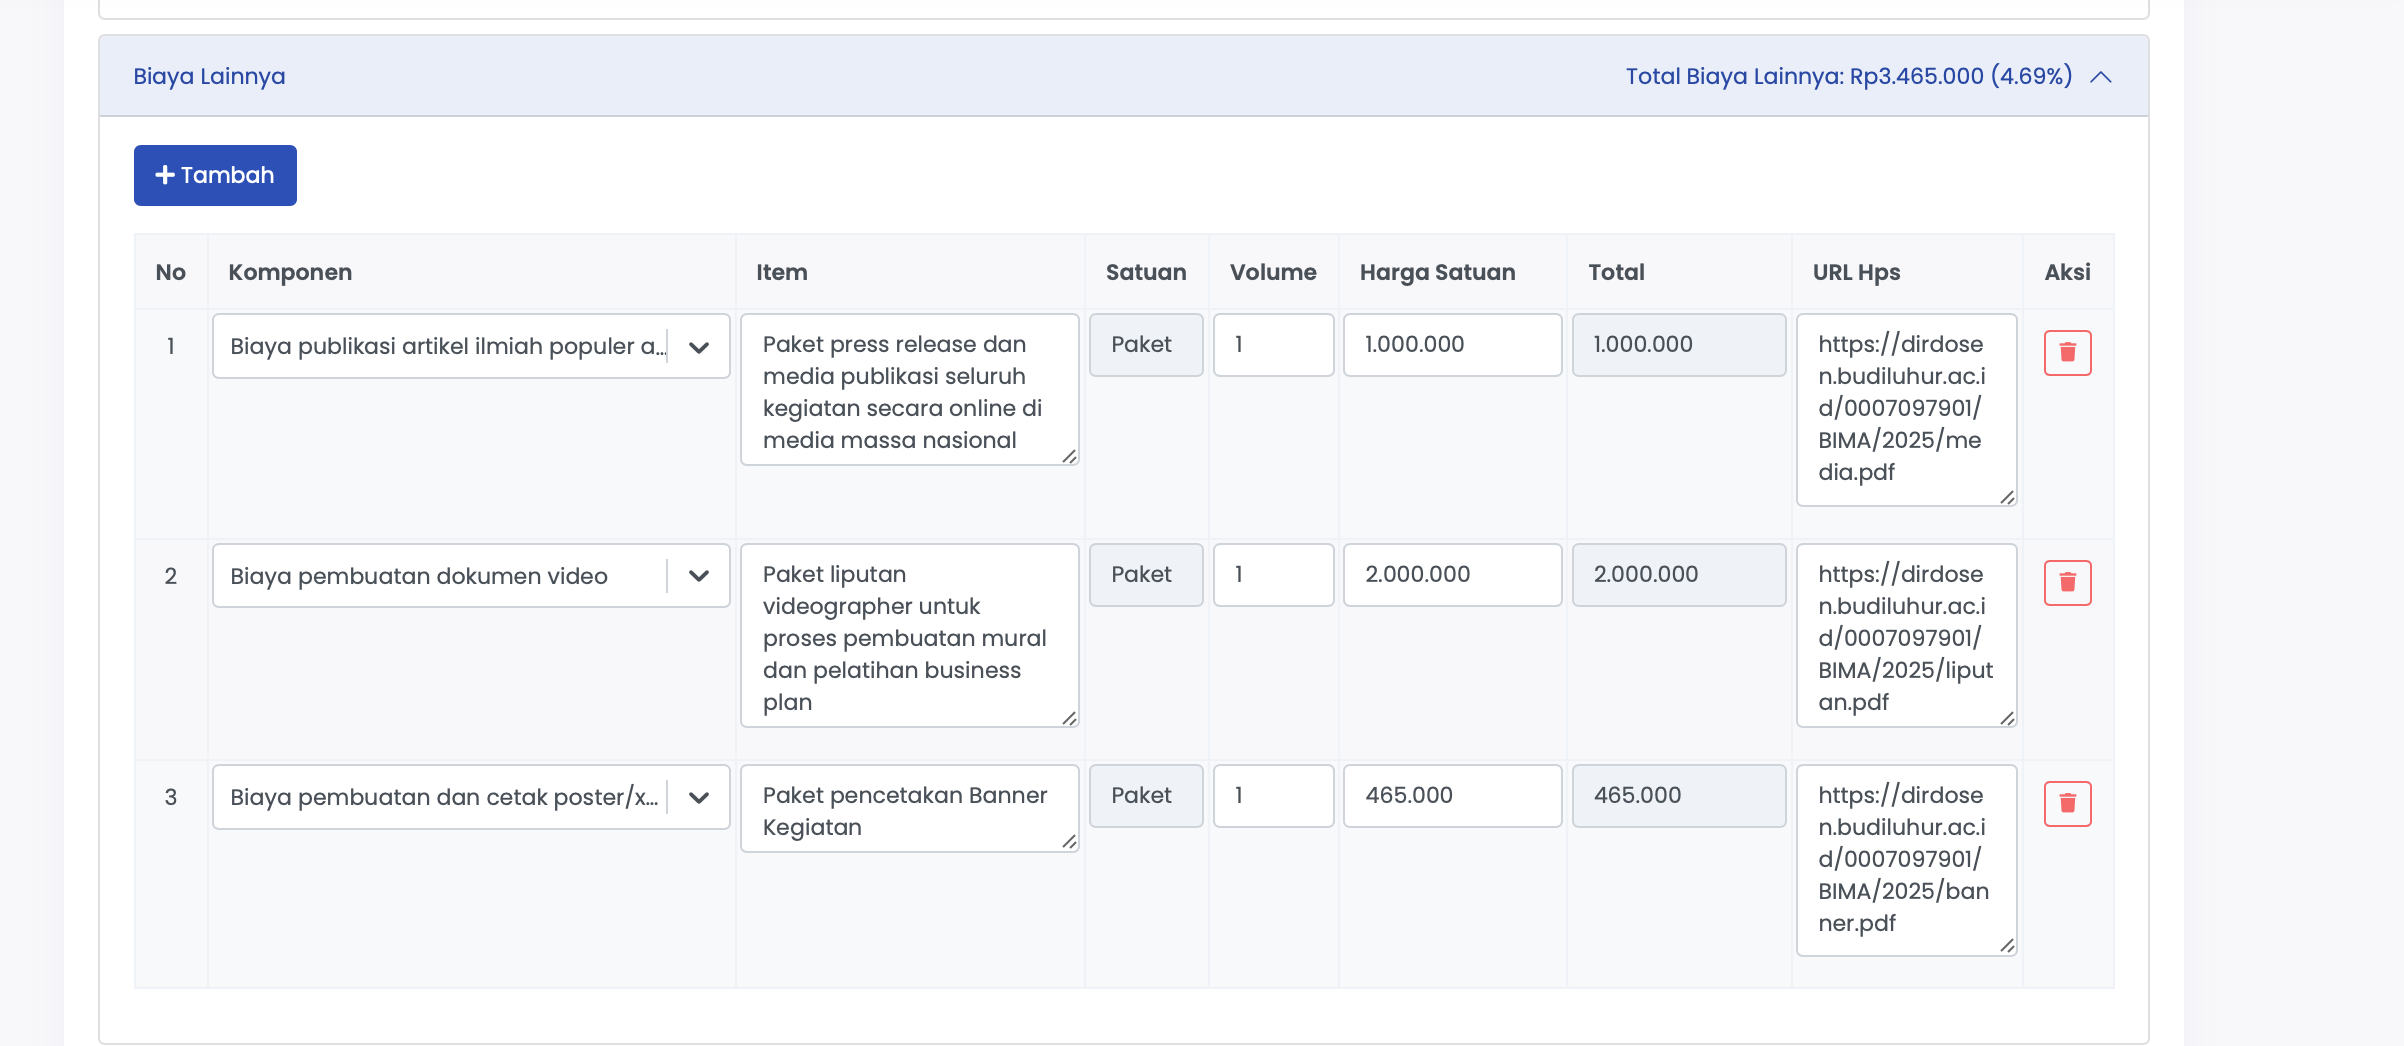Screen dimensions: 2404x1046
Task: Click the Paket liputan videographer text area
Action: pyautogui.click(x=908, y=637)
